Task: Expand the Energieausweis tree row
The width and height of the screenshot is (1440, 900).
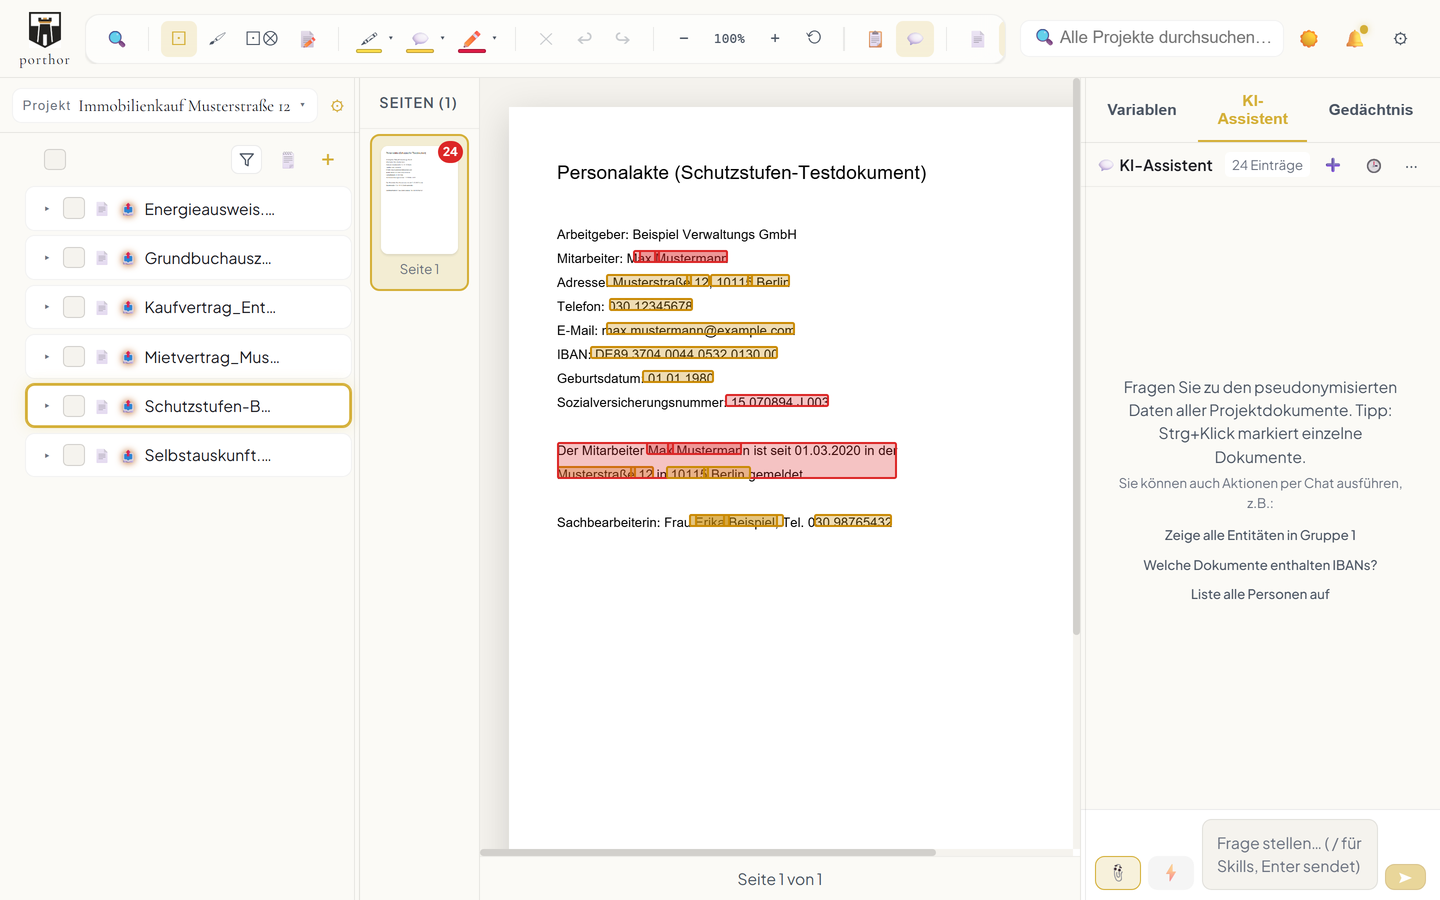Action: (46, 209)
